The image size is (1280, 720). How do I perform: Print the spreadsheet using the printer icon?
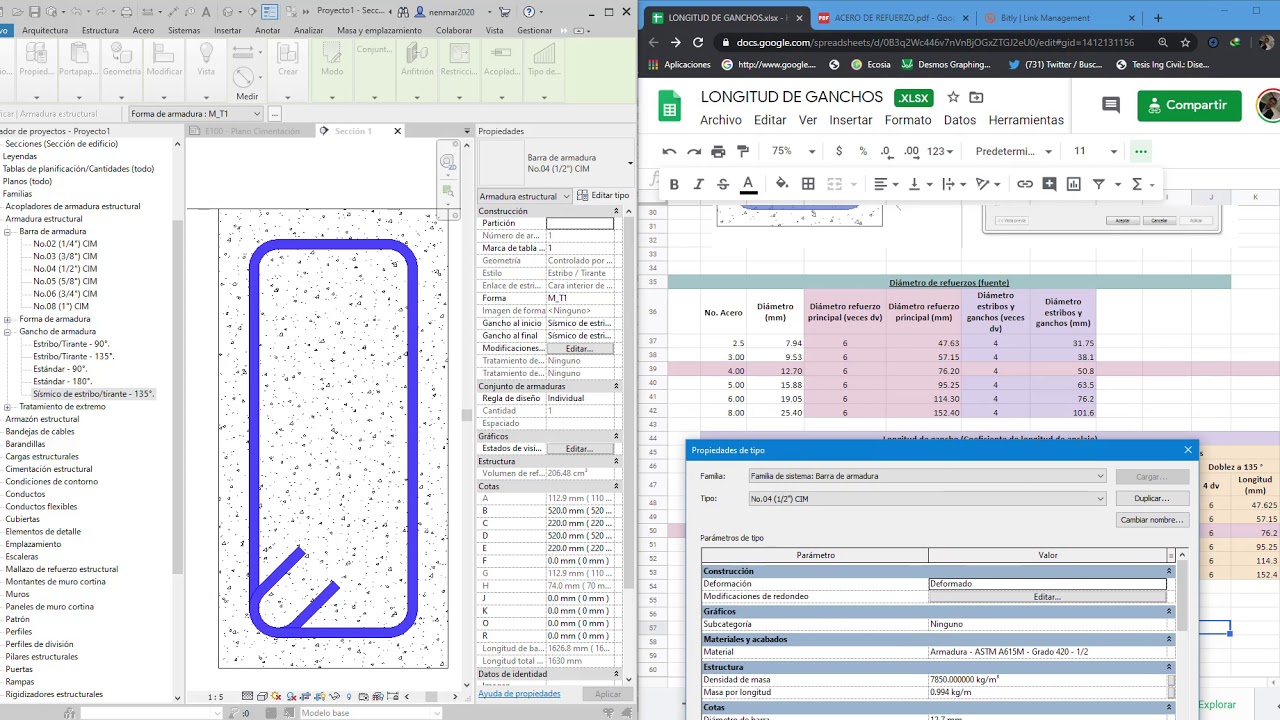(718, 152)
